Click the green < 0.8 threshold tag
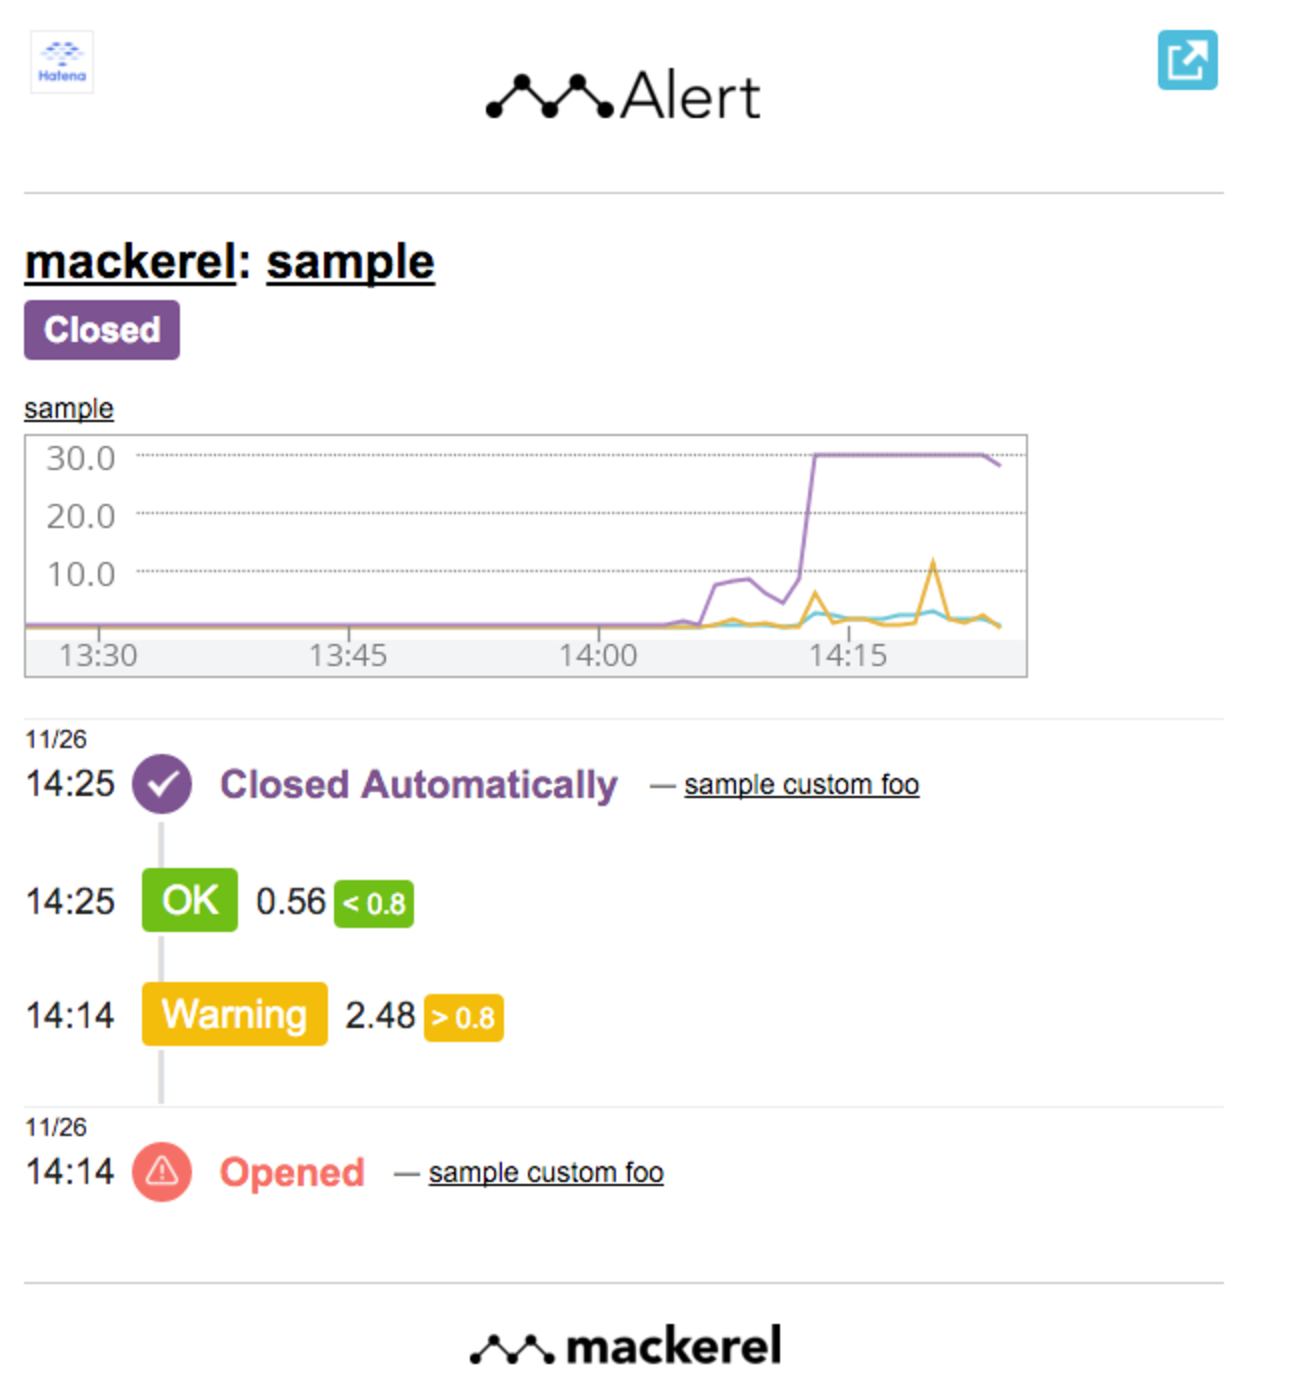The width and height of the screenshot is (1300, 1396). click(374, 904)
